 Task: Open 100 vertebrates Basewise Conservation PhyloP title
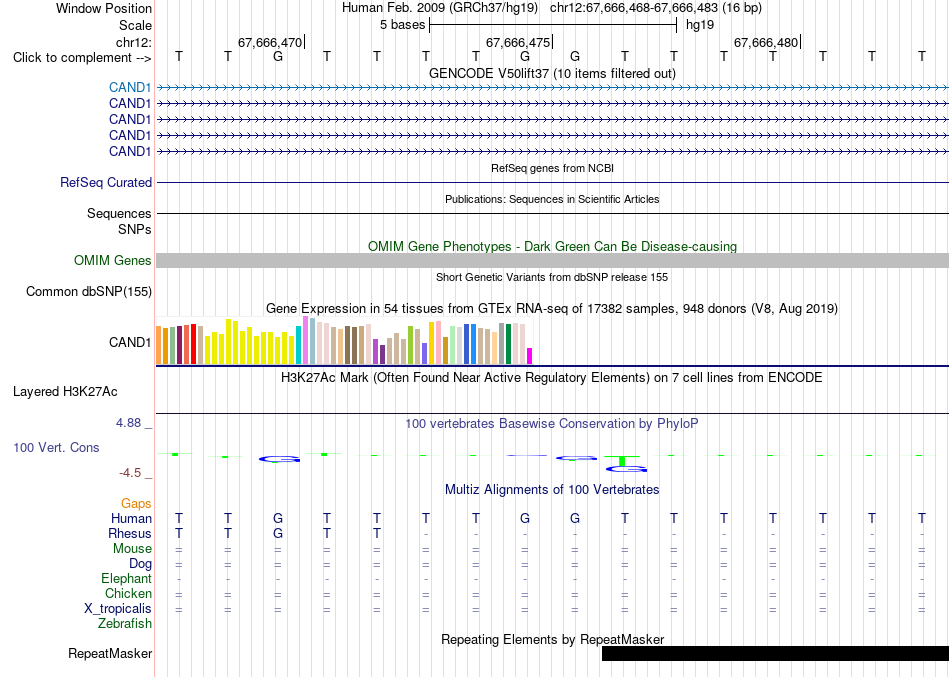552,424
